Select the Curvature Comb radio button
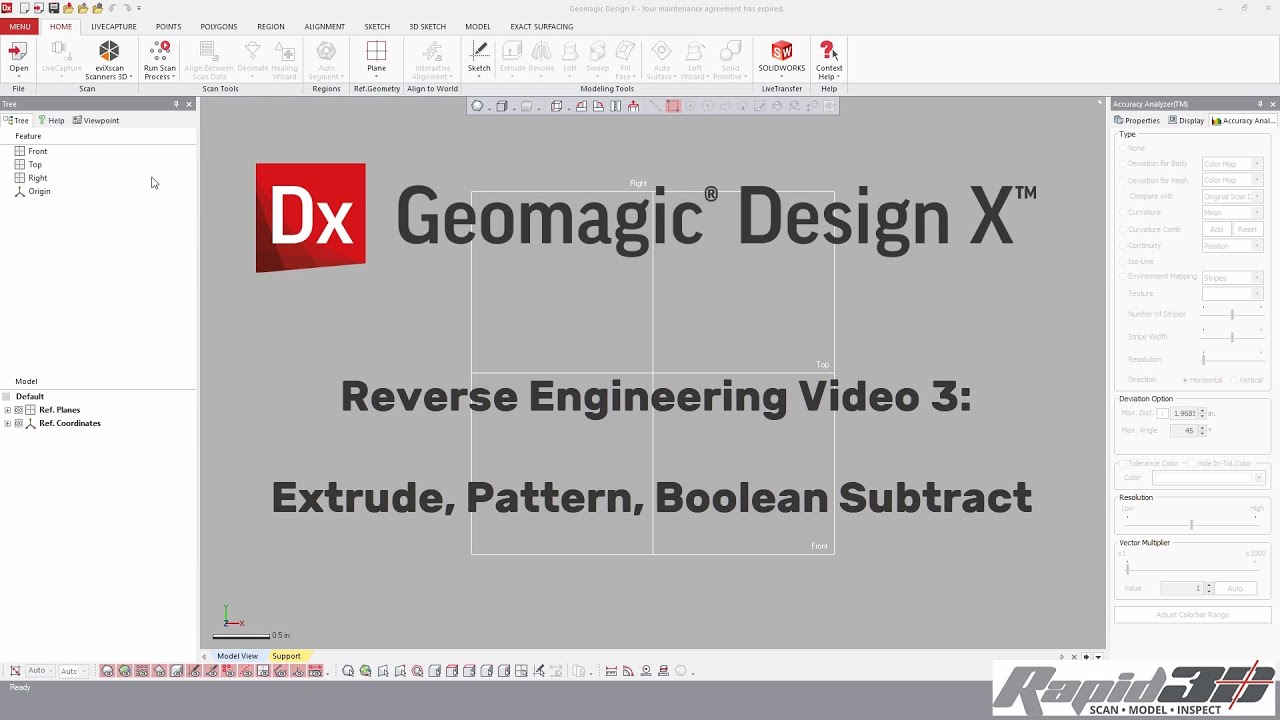The width and height of the screenshot is (1280, 720). tap(1123, 229)
